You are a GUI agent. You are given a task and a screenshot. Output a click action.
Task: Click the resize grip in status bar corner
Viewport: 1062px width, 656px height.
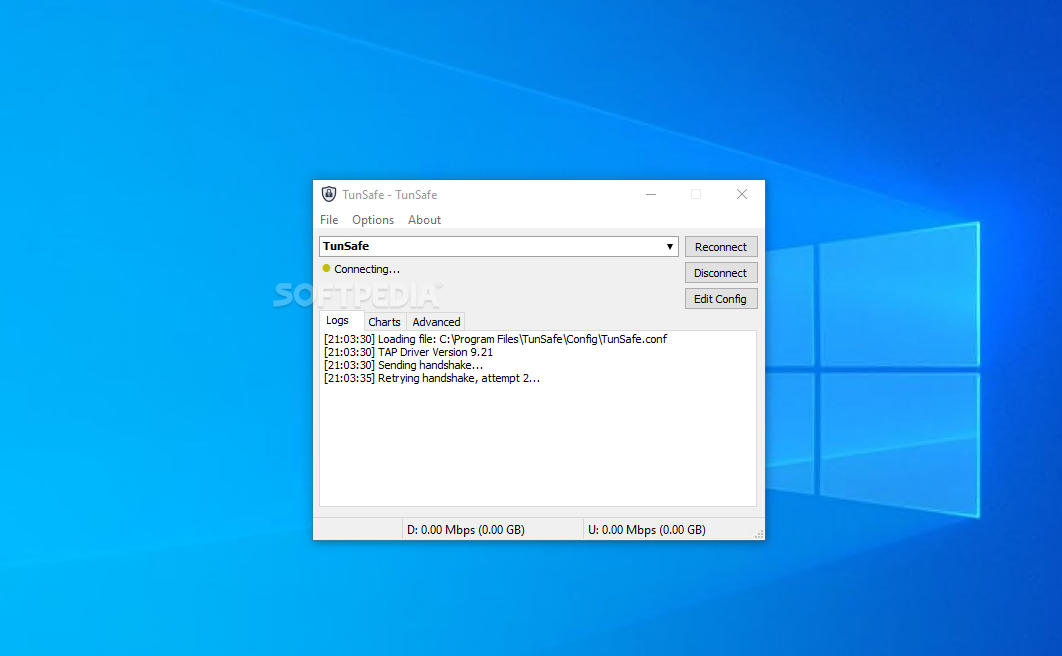click(759, 534)
